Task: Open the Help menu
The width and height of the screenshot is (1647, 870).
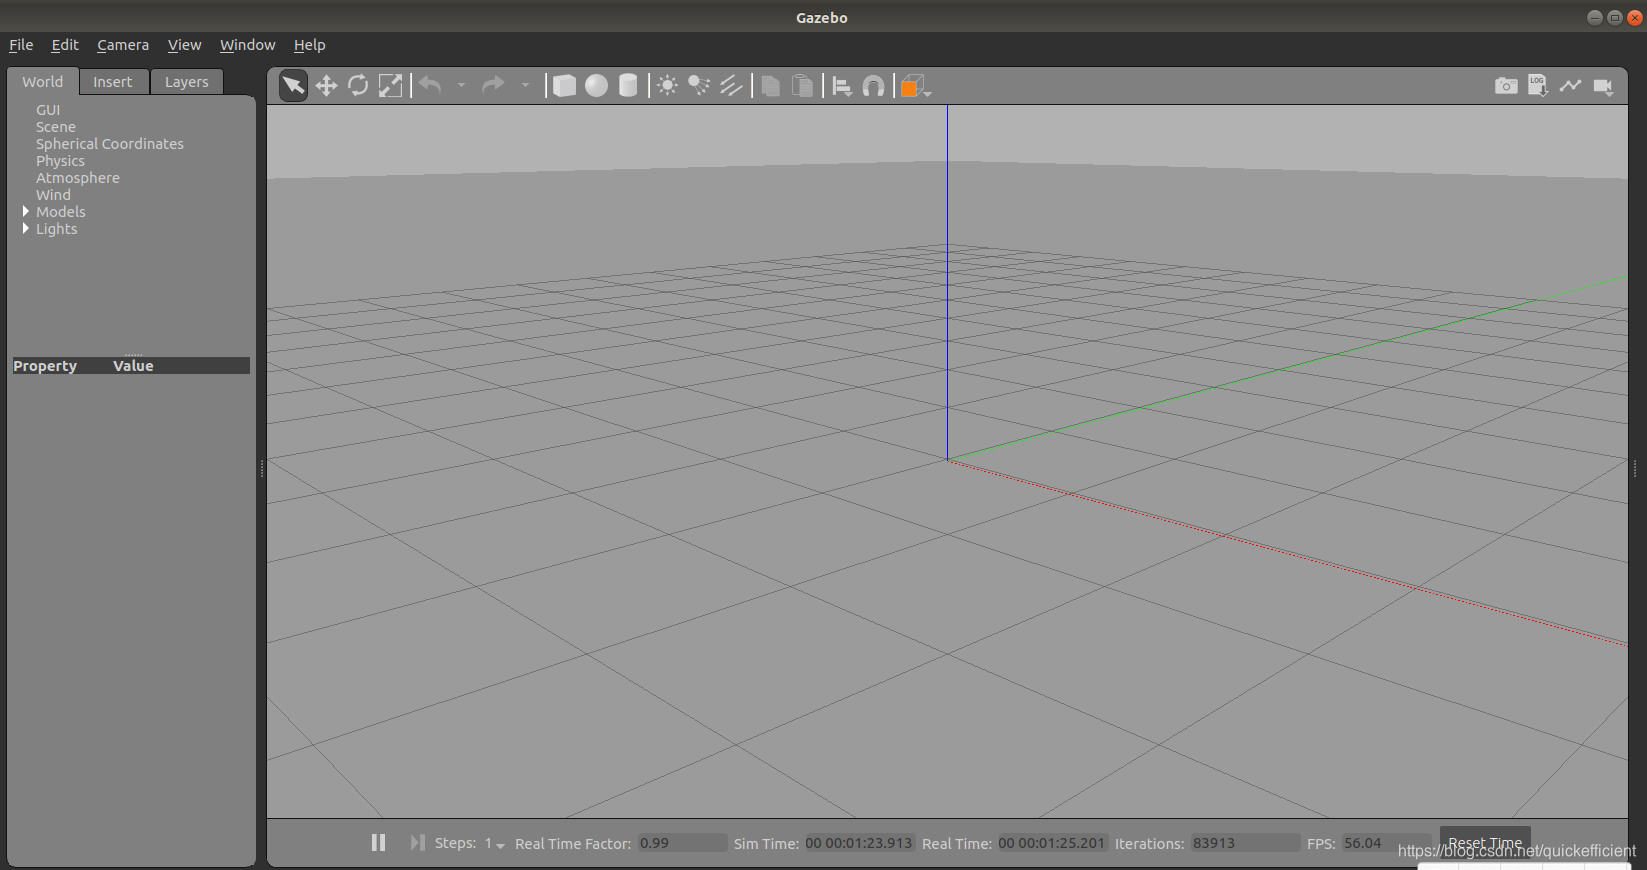Action: pos(309,45)
